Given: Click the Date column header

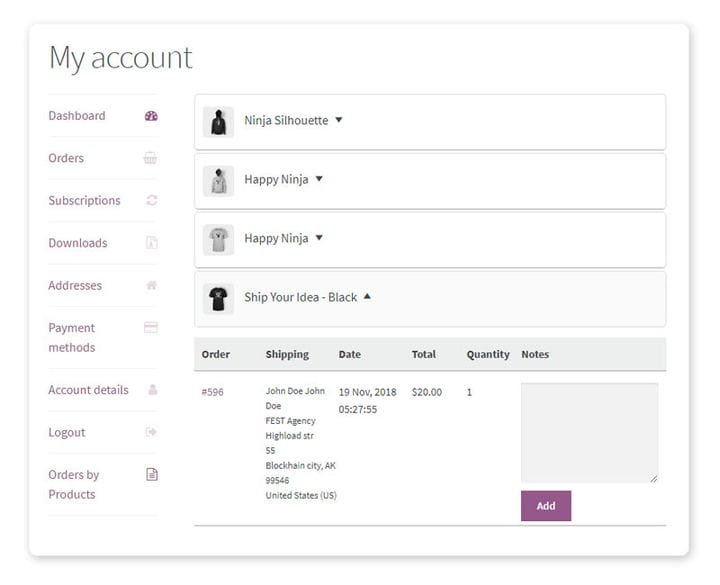Looking at the screenshot, I should [x=350, y=354].
